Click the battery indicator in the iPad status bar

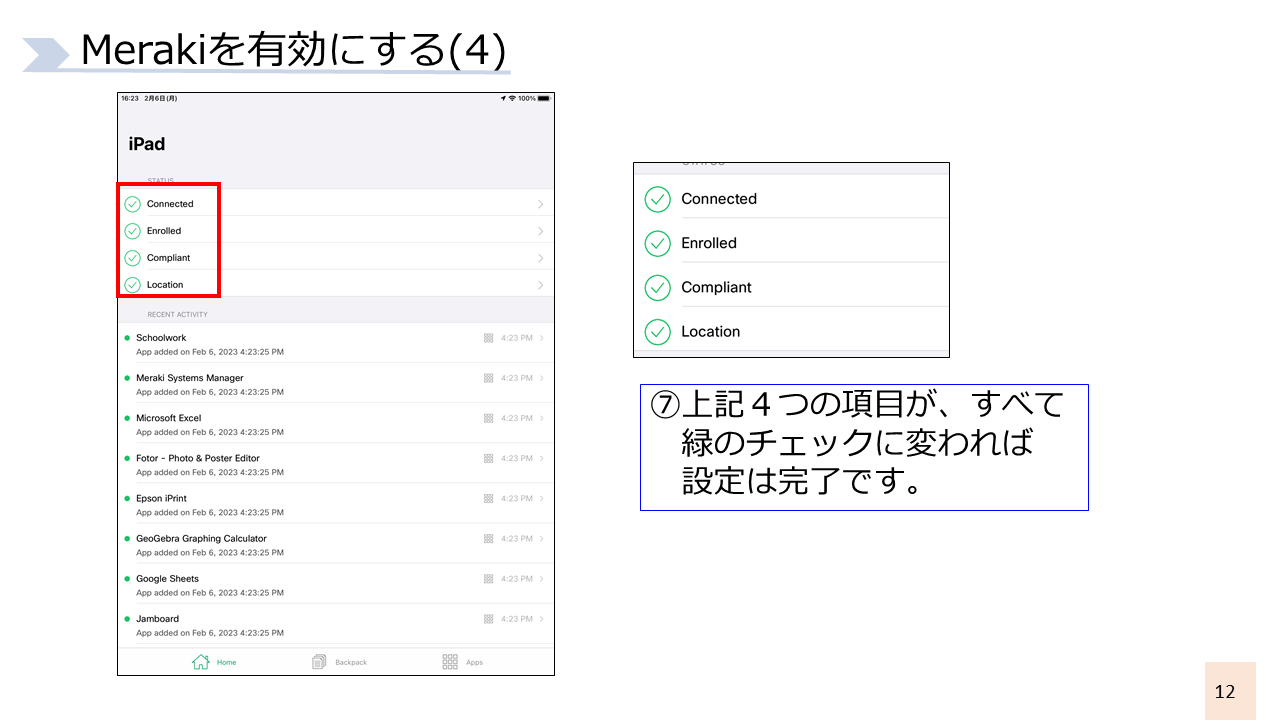click(x=544, y=98)
